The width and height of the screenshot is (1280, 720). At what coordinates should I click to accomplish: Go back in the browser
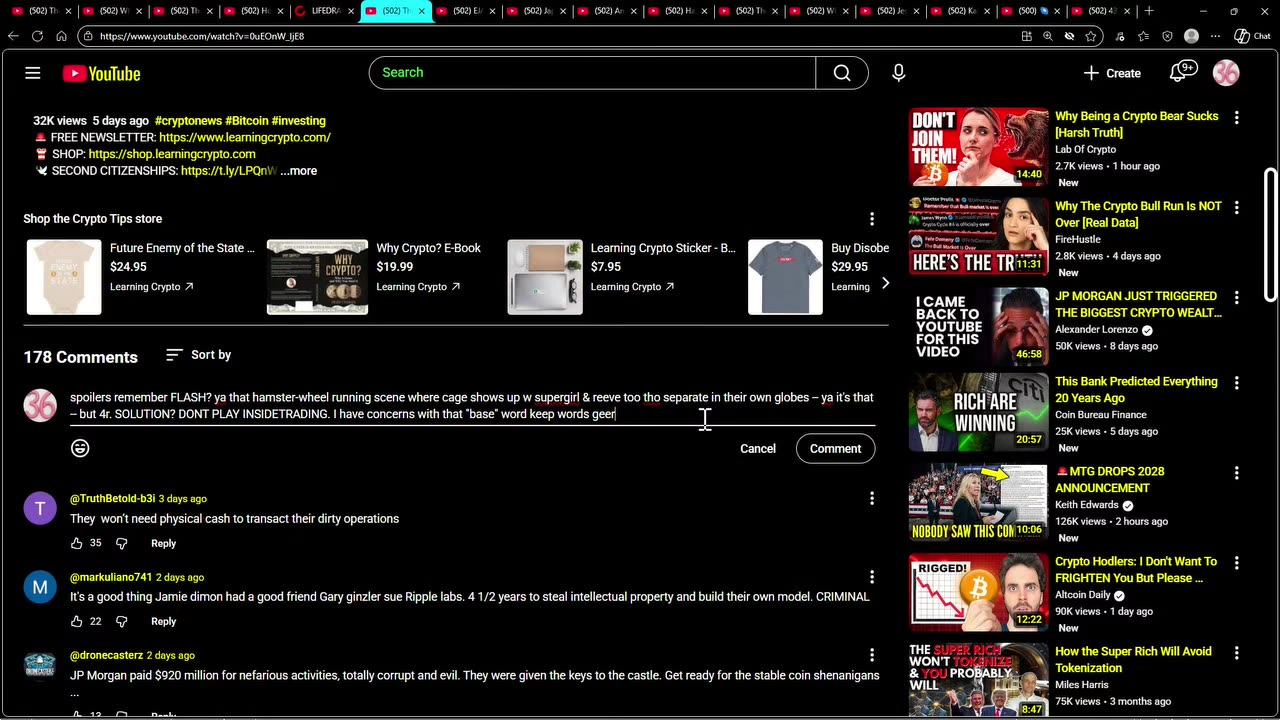coord(13,36)
